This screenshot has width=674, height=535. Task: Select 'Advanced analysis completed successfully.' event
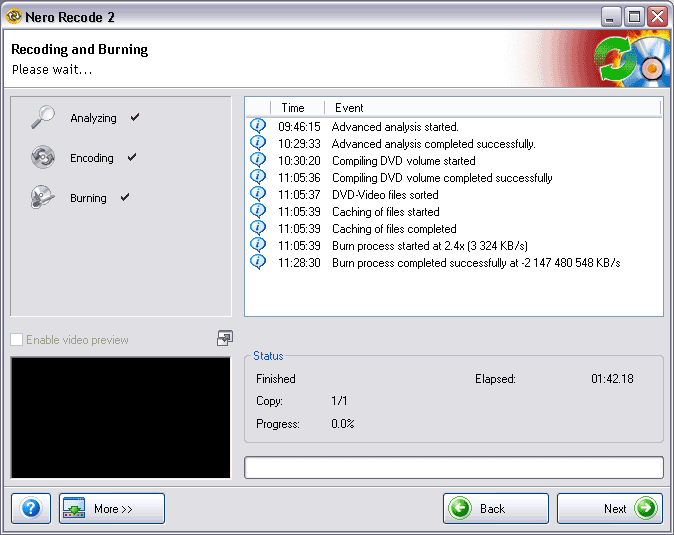click(434, 144)
